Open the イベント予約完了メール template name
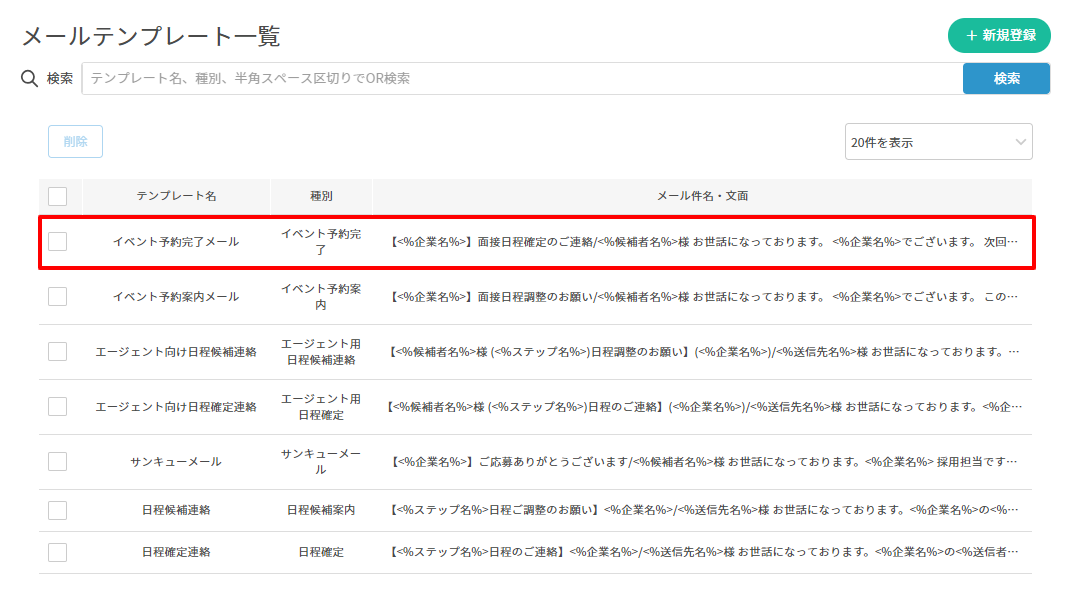Viewport: 1072px width, 591px height. pos(176,241)
